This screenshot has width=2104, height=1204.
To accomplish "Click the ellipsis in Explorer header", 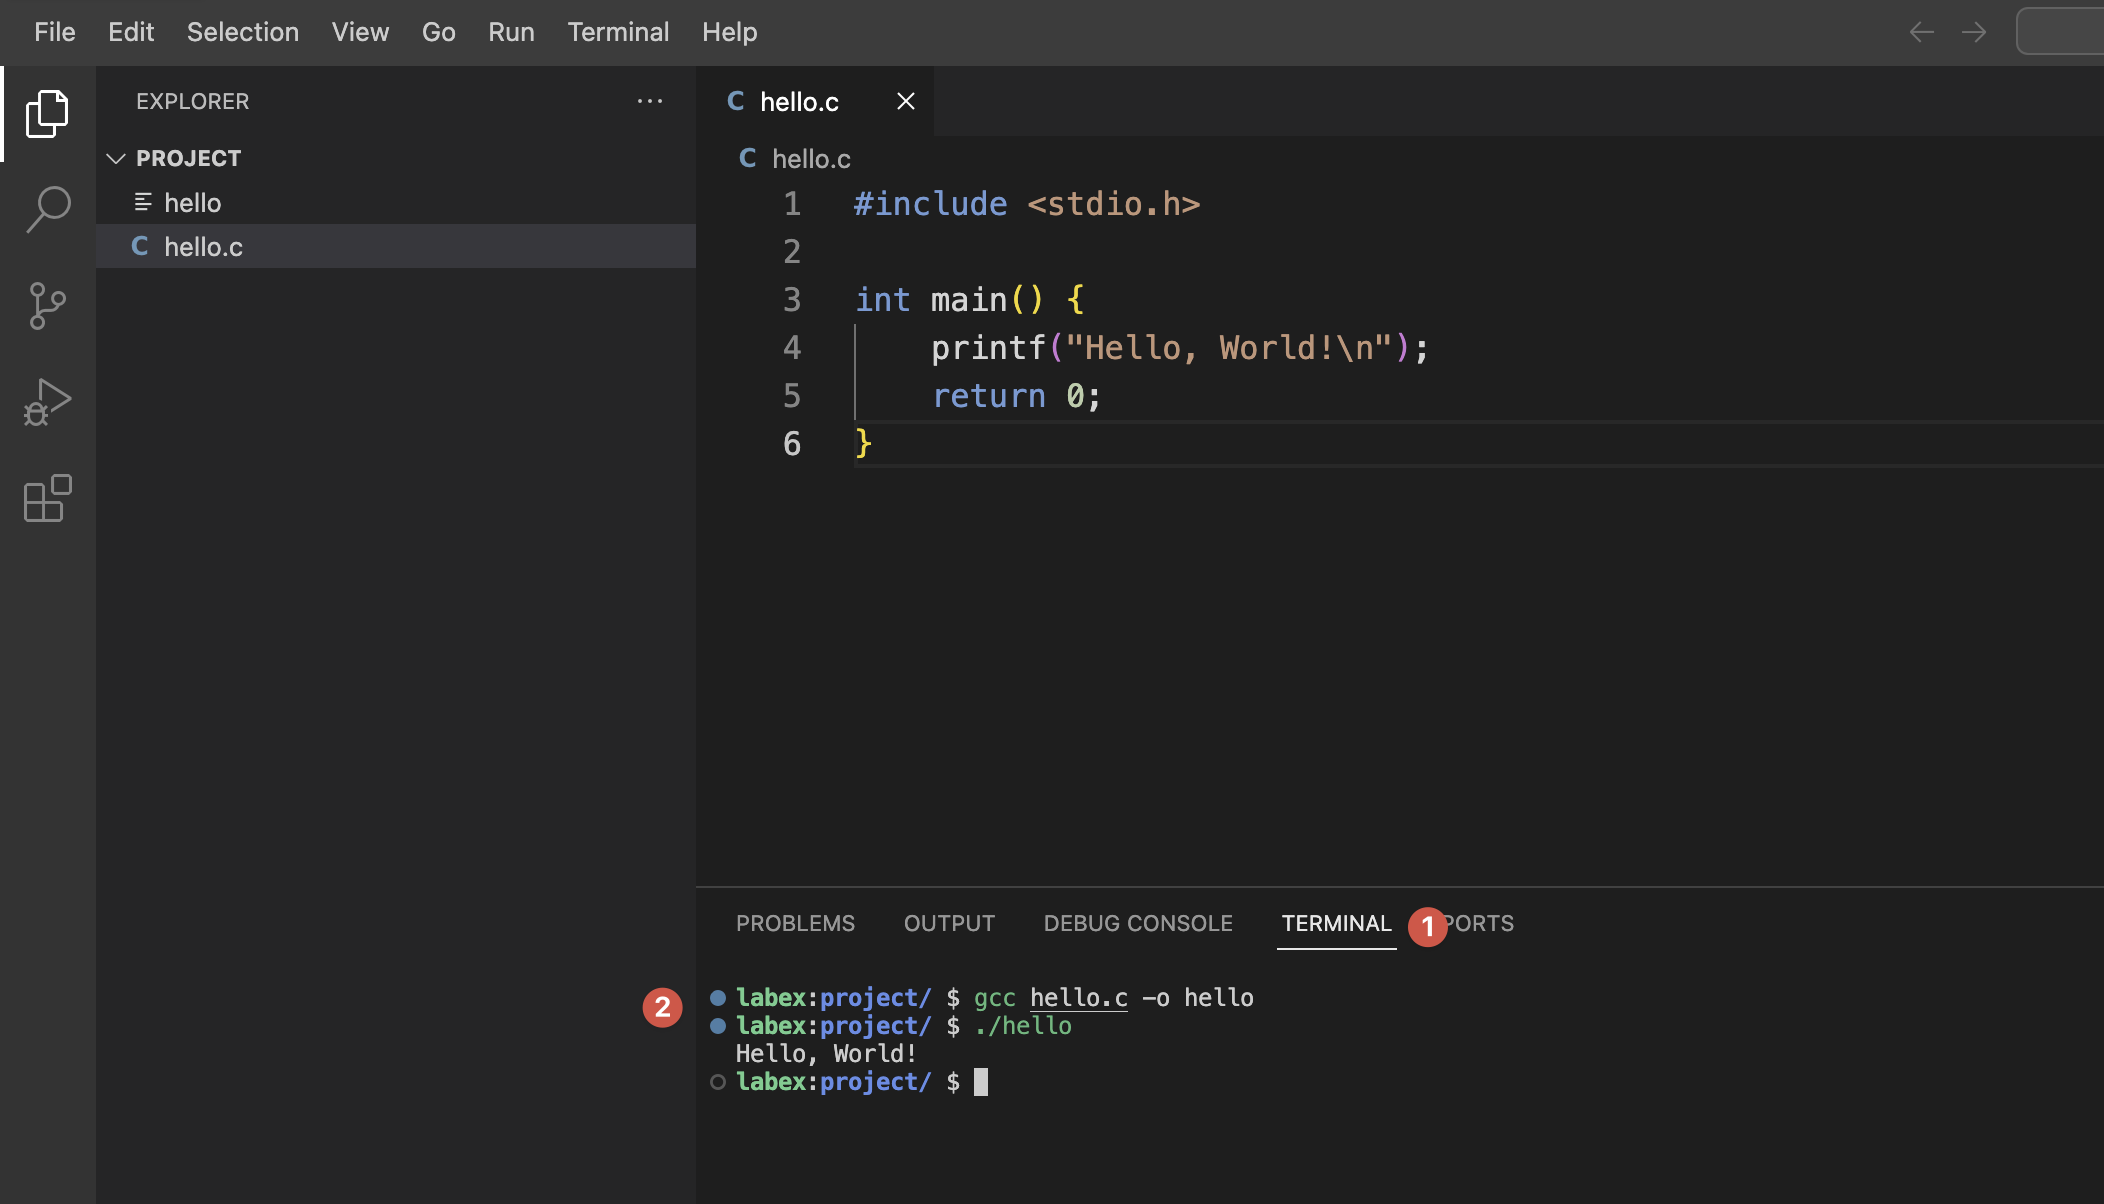I will point(650,101).
